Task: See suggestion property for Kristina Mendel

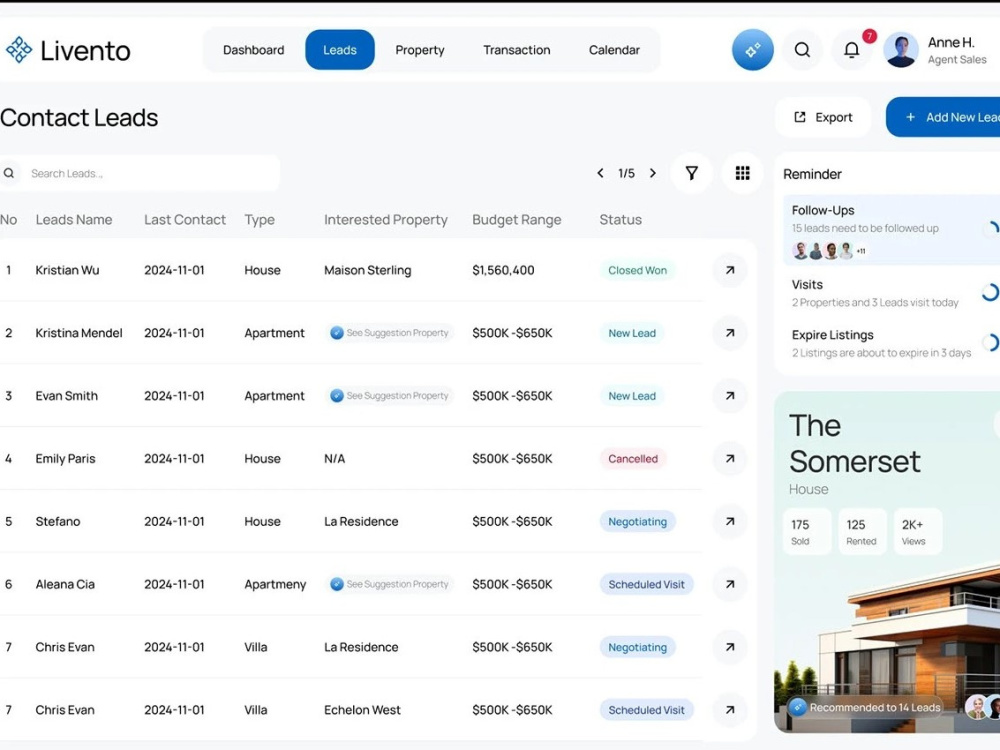Action: coord(390,333)
